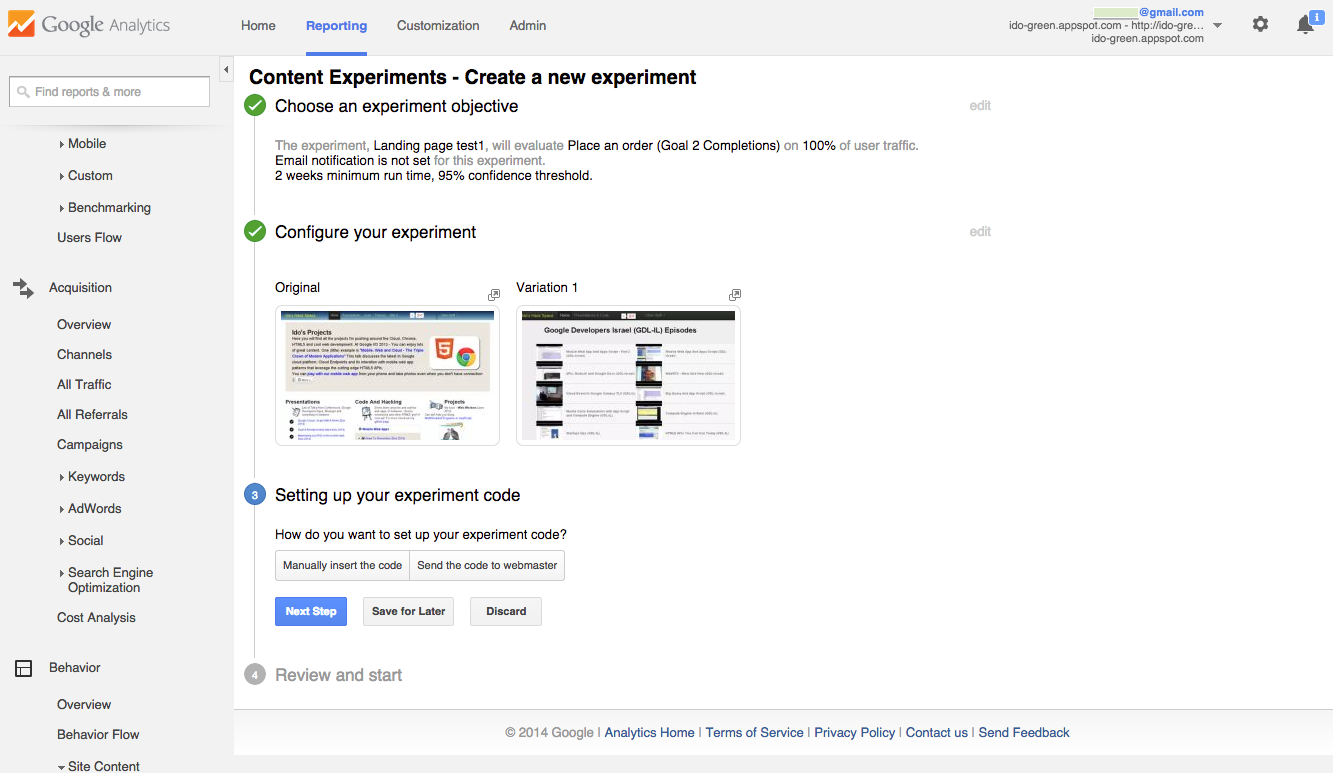
Task: Select Manually insert the code option
Action: 342,565
